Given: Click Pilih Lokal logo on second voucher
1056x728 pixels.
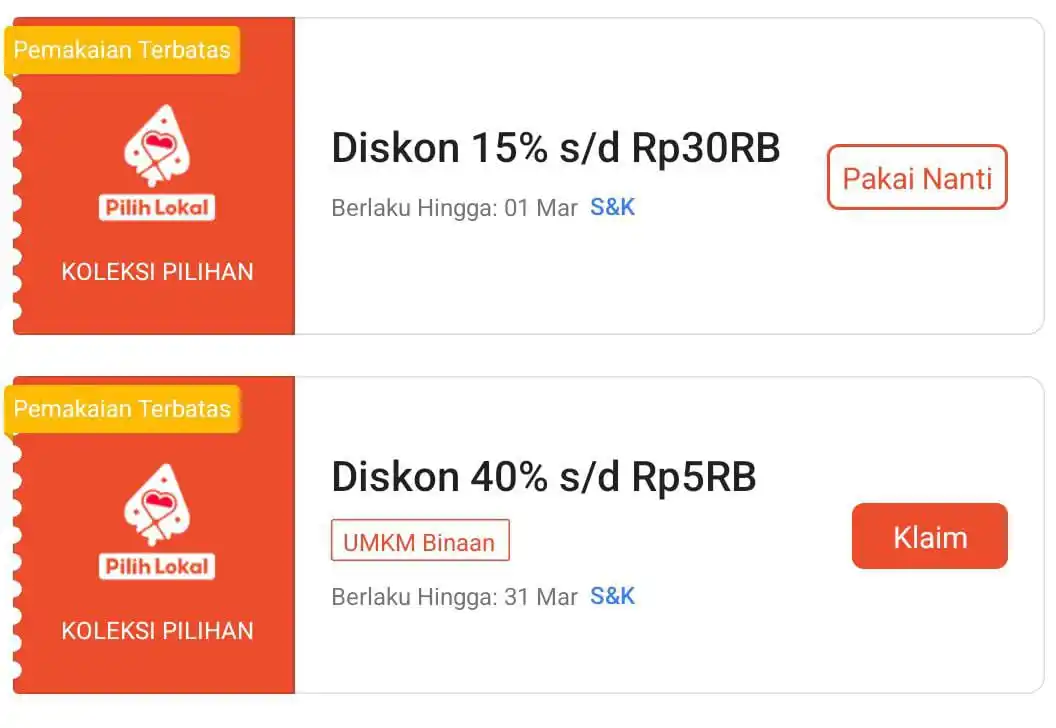Looking at the screenshot, I should (x=157, y=521).
